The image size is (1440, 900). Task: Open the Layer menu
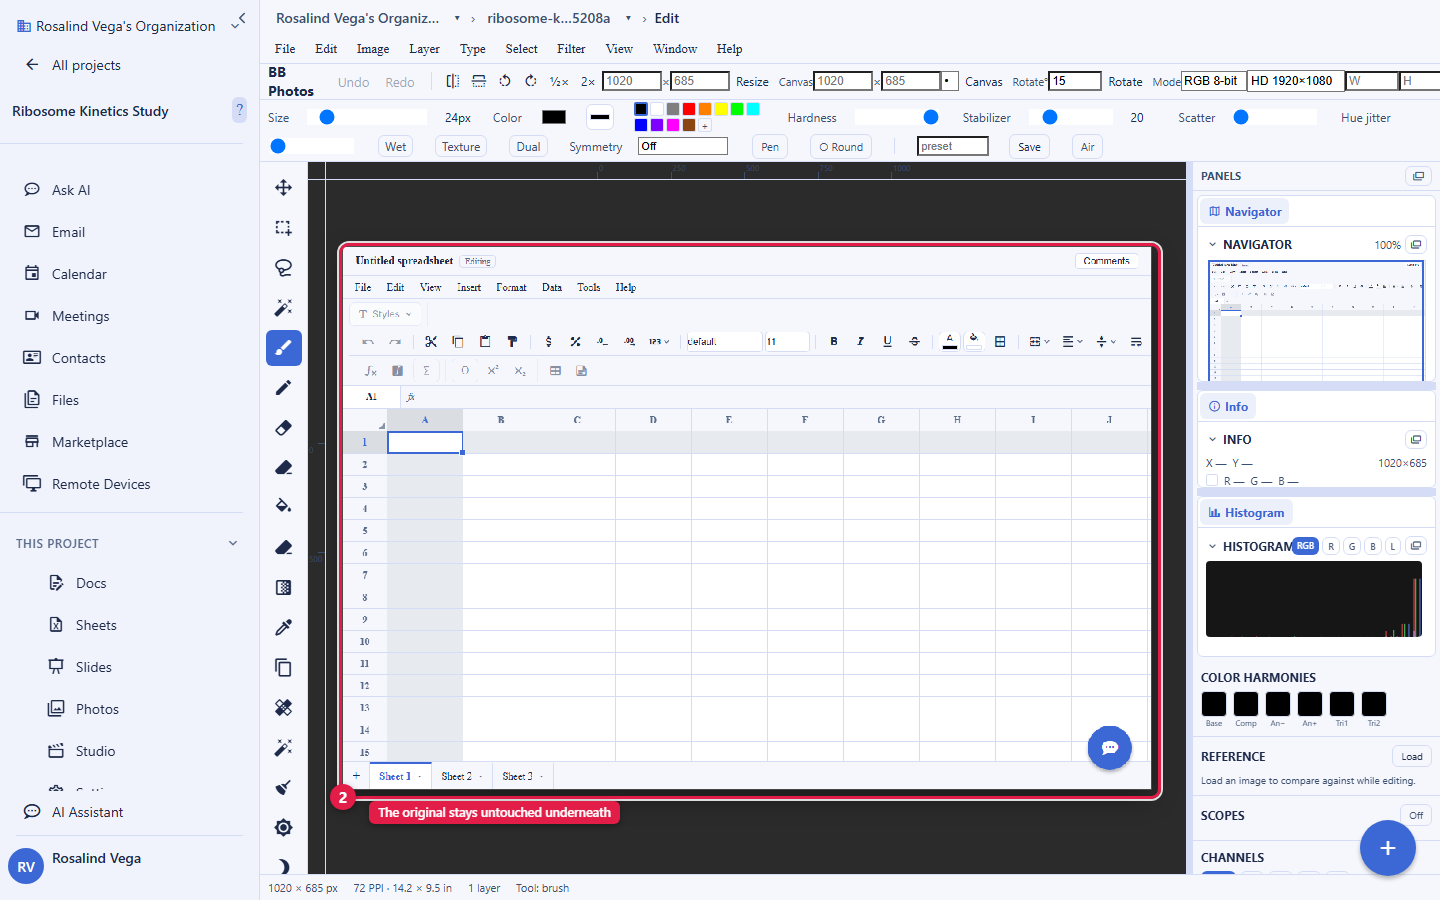click(x=424, y=49)
